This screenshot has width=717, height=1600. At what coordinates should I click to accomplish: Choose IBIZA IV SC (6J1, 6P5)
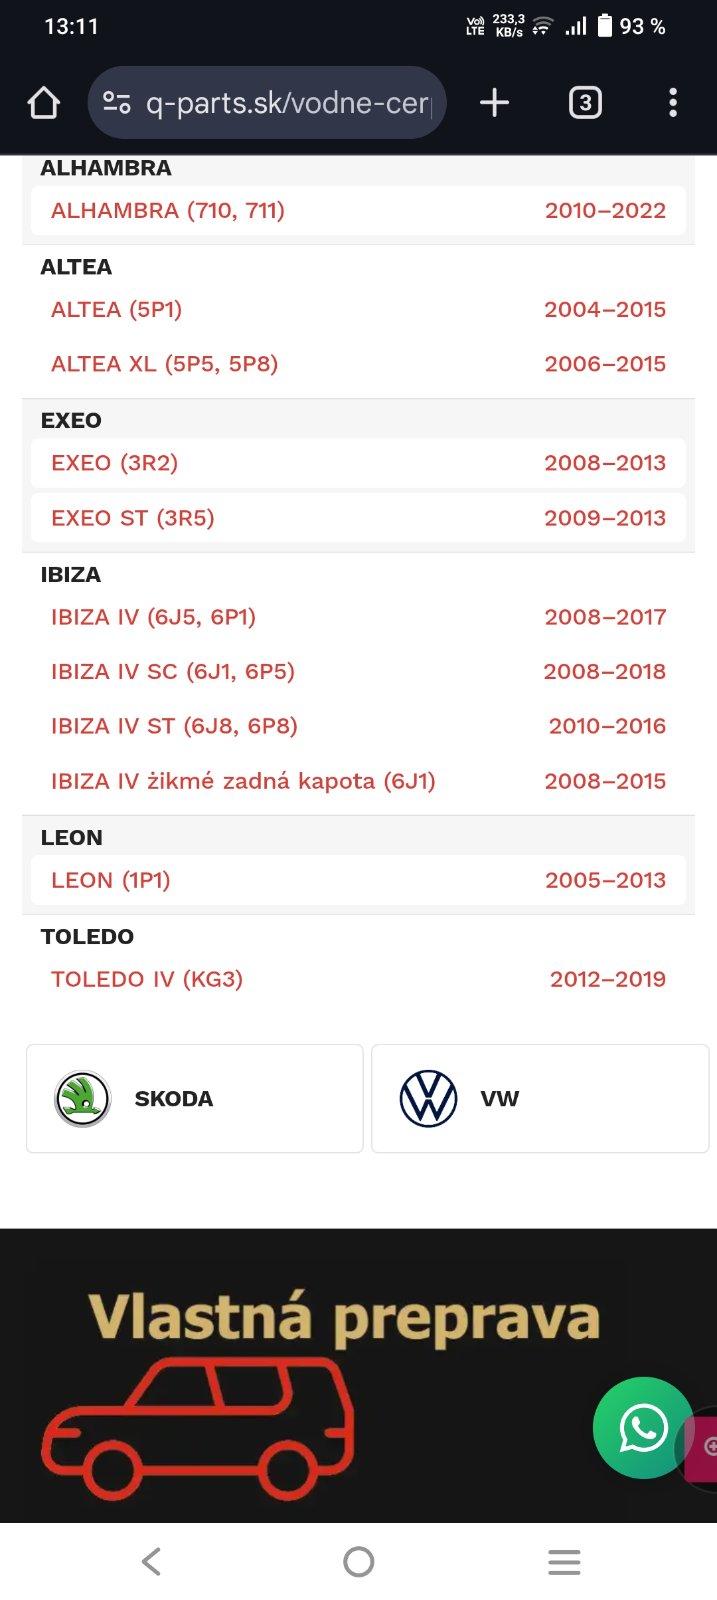[173, 672]
